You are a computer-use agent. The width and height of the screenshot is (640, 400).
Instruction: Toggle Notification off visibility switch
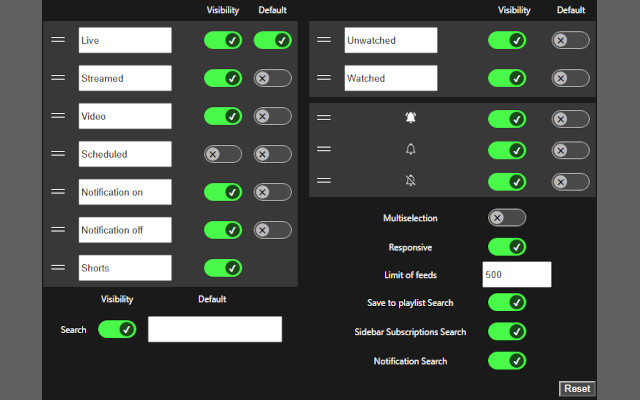(223, 230)
